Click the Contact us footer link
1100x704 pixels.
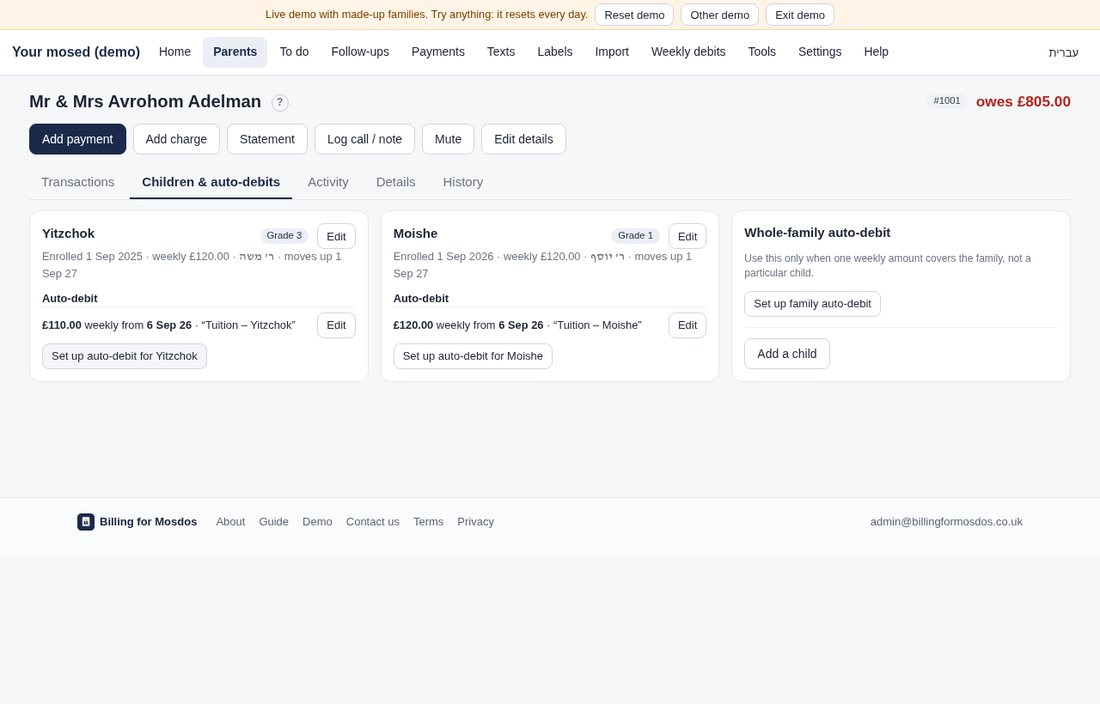(373, 522)
